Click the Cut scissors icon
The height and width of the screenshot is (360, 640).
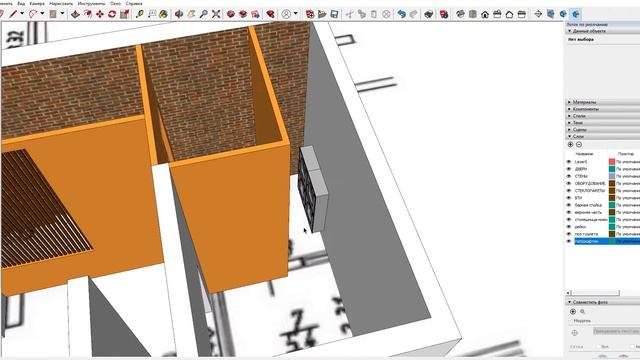pos(349,14)
